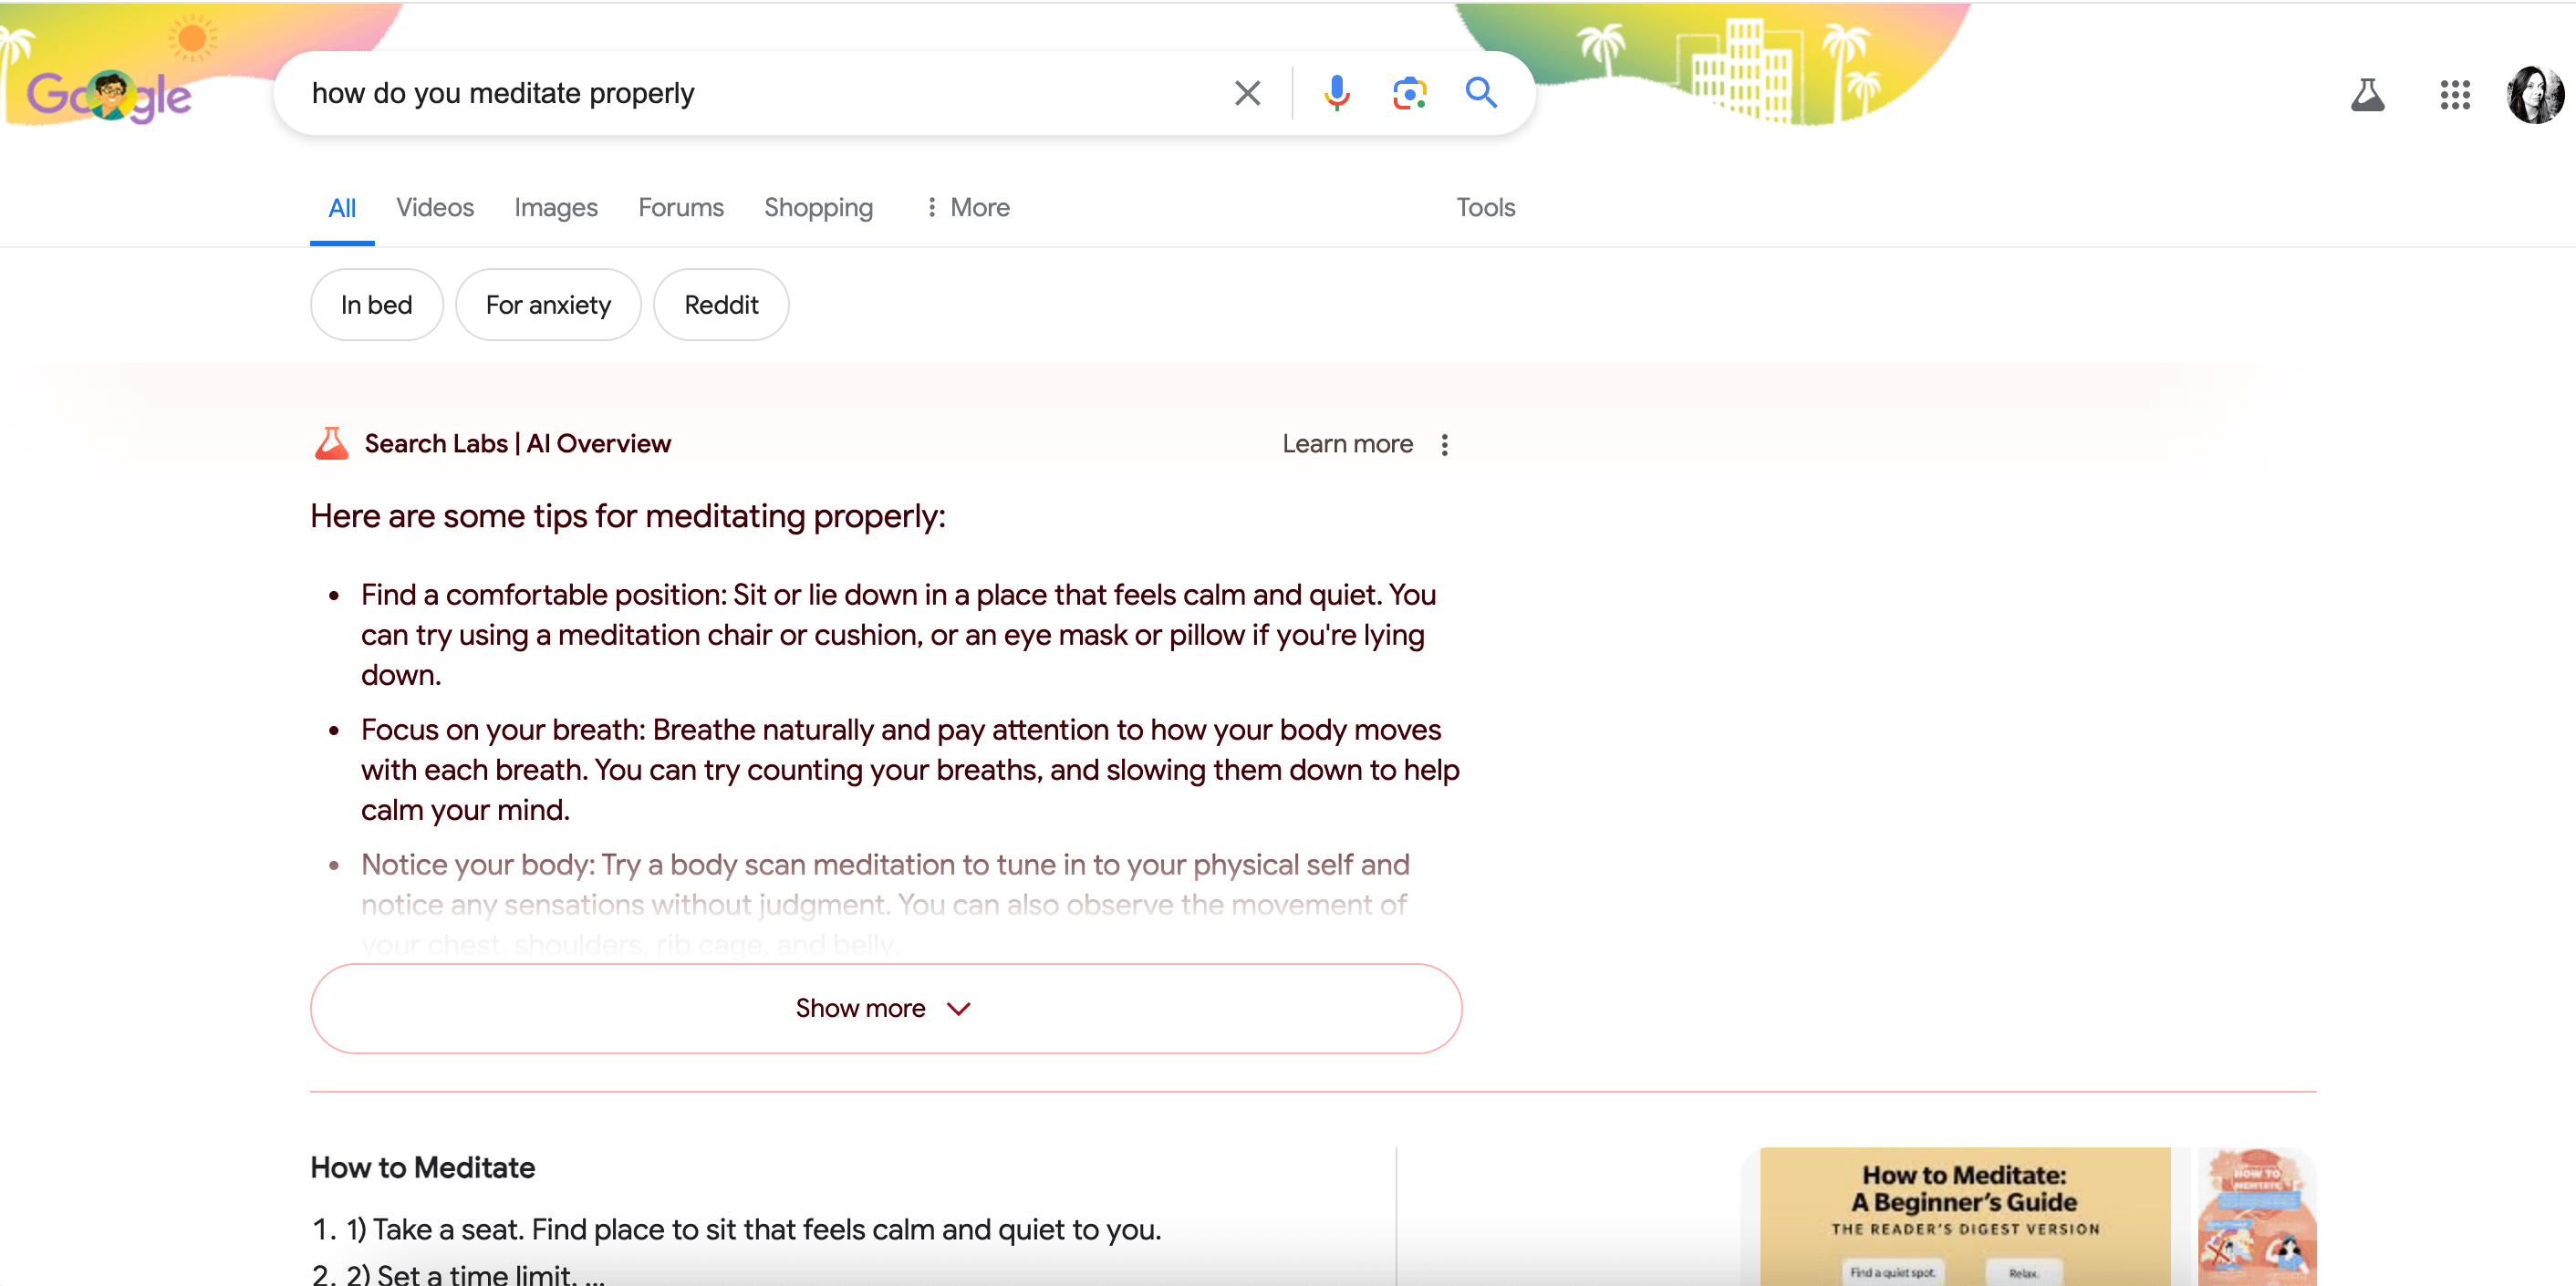Click the Forums filter chip
This screenshot has width=2576, height=1286.
point(680,207)
